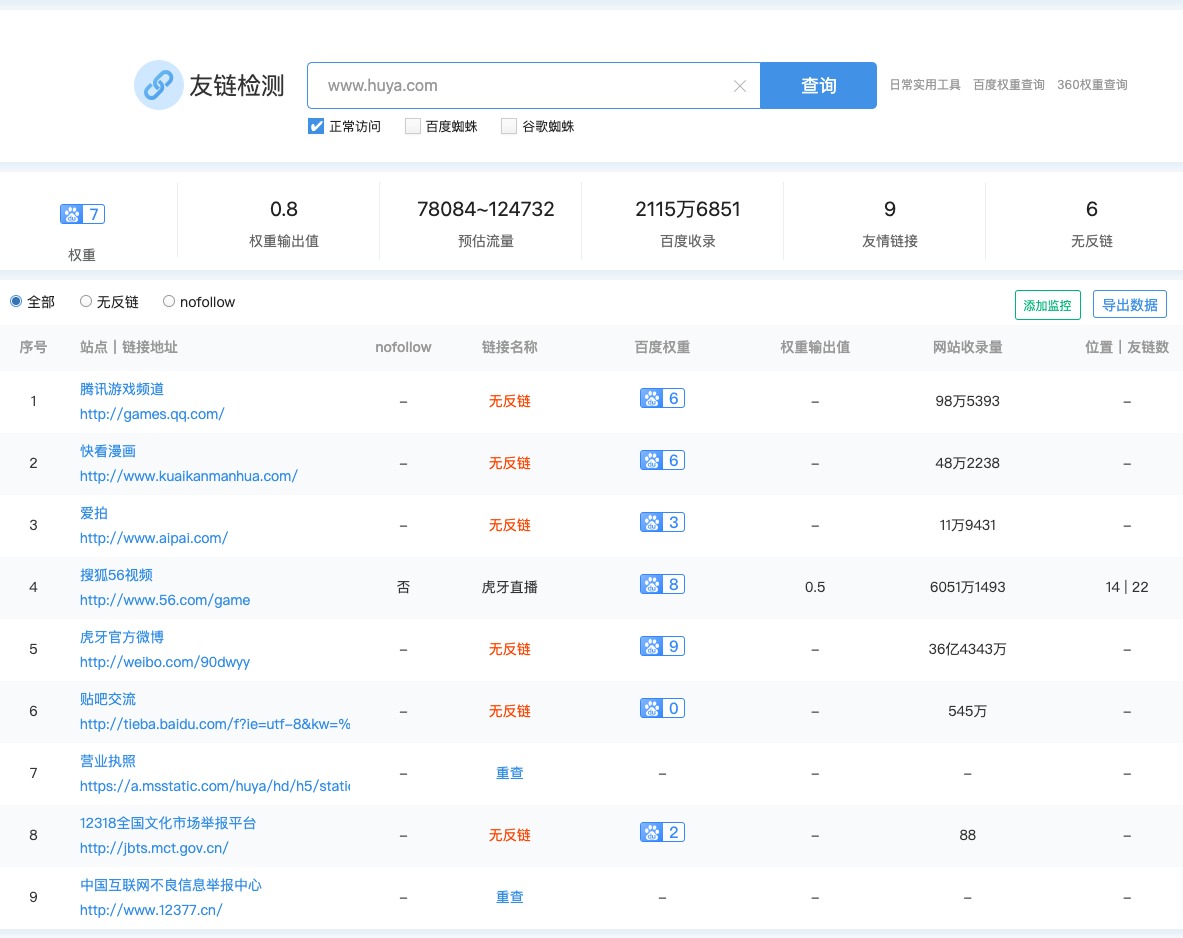Click the weight 6 badge for 腾讯游戏频道
1183x938 pixels.
pyautogui.click(x=662, y=398)
